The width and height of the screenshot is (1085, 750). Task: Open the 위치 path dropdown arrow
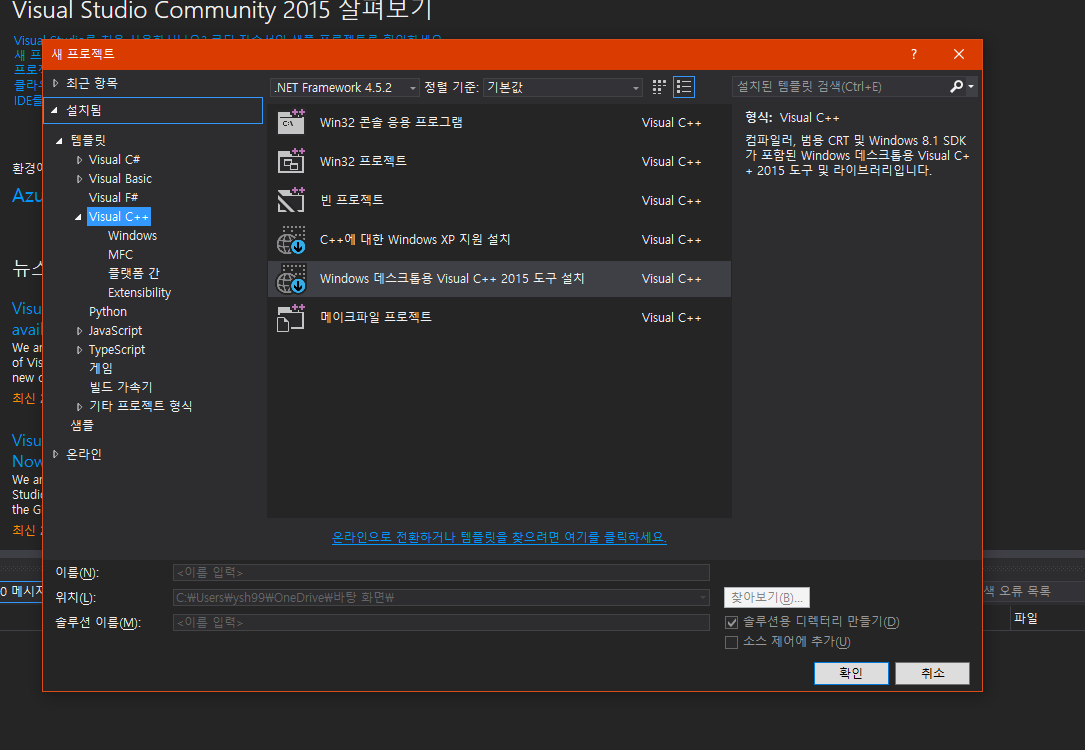point(702,597)
